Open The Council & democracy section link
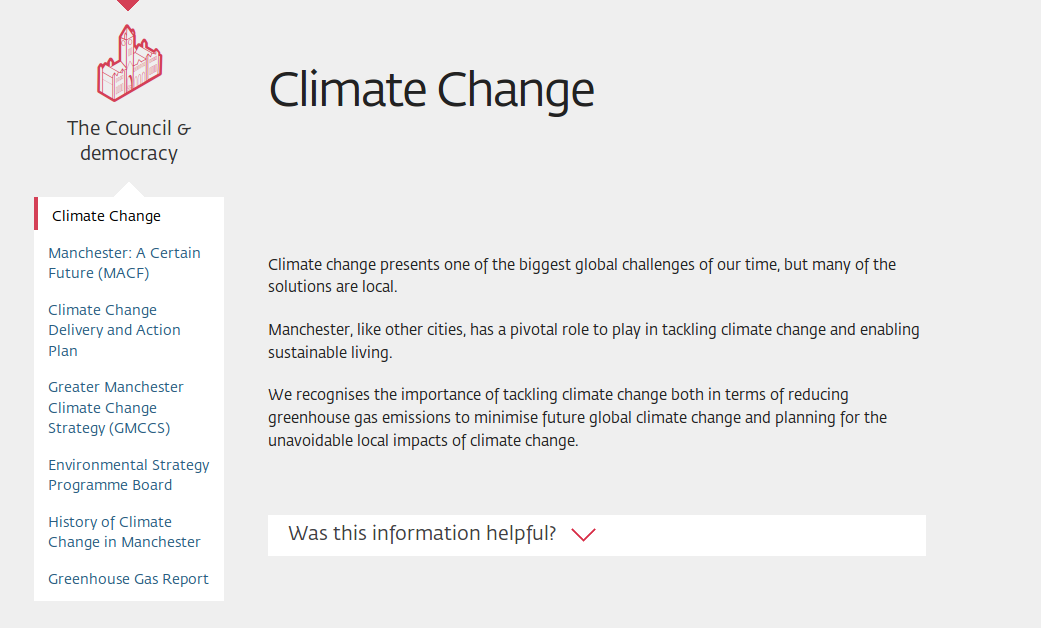The image size is (1041, 628). point(129,141)
